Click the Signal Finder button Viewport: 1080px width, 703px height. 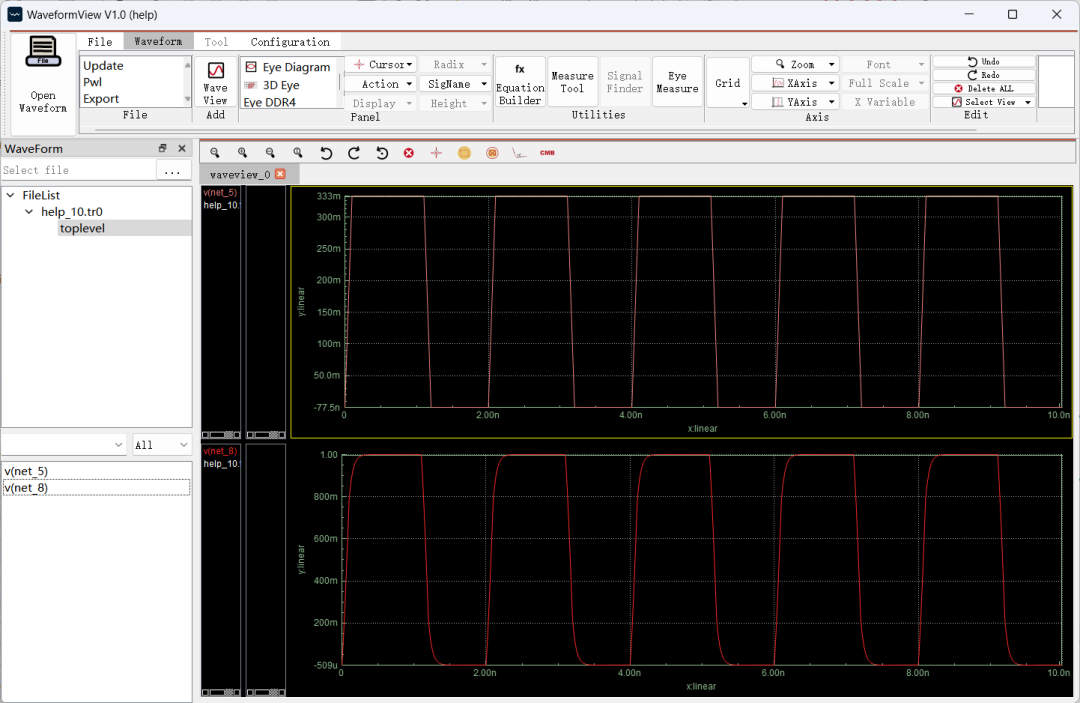tap(625, 82)
